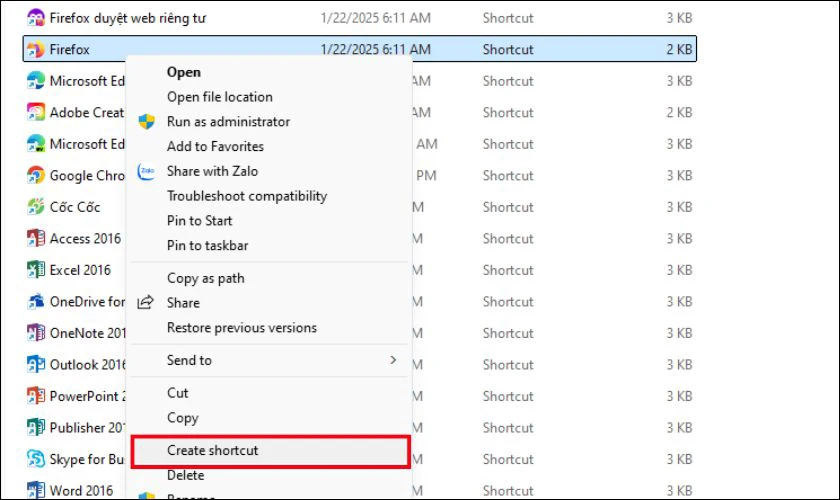Click the "Word 2016" file name
Screen dimensions: 840x500
[x=81, y=490]
